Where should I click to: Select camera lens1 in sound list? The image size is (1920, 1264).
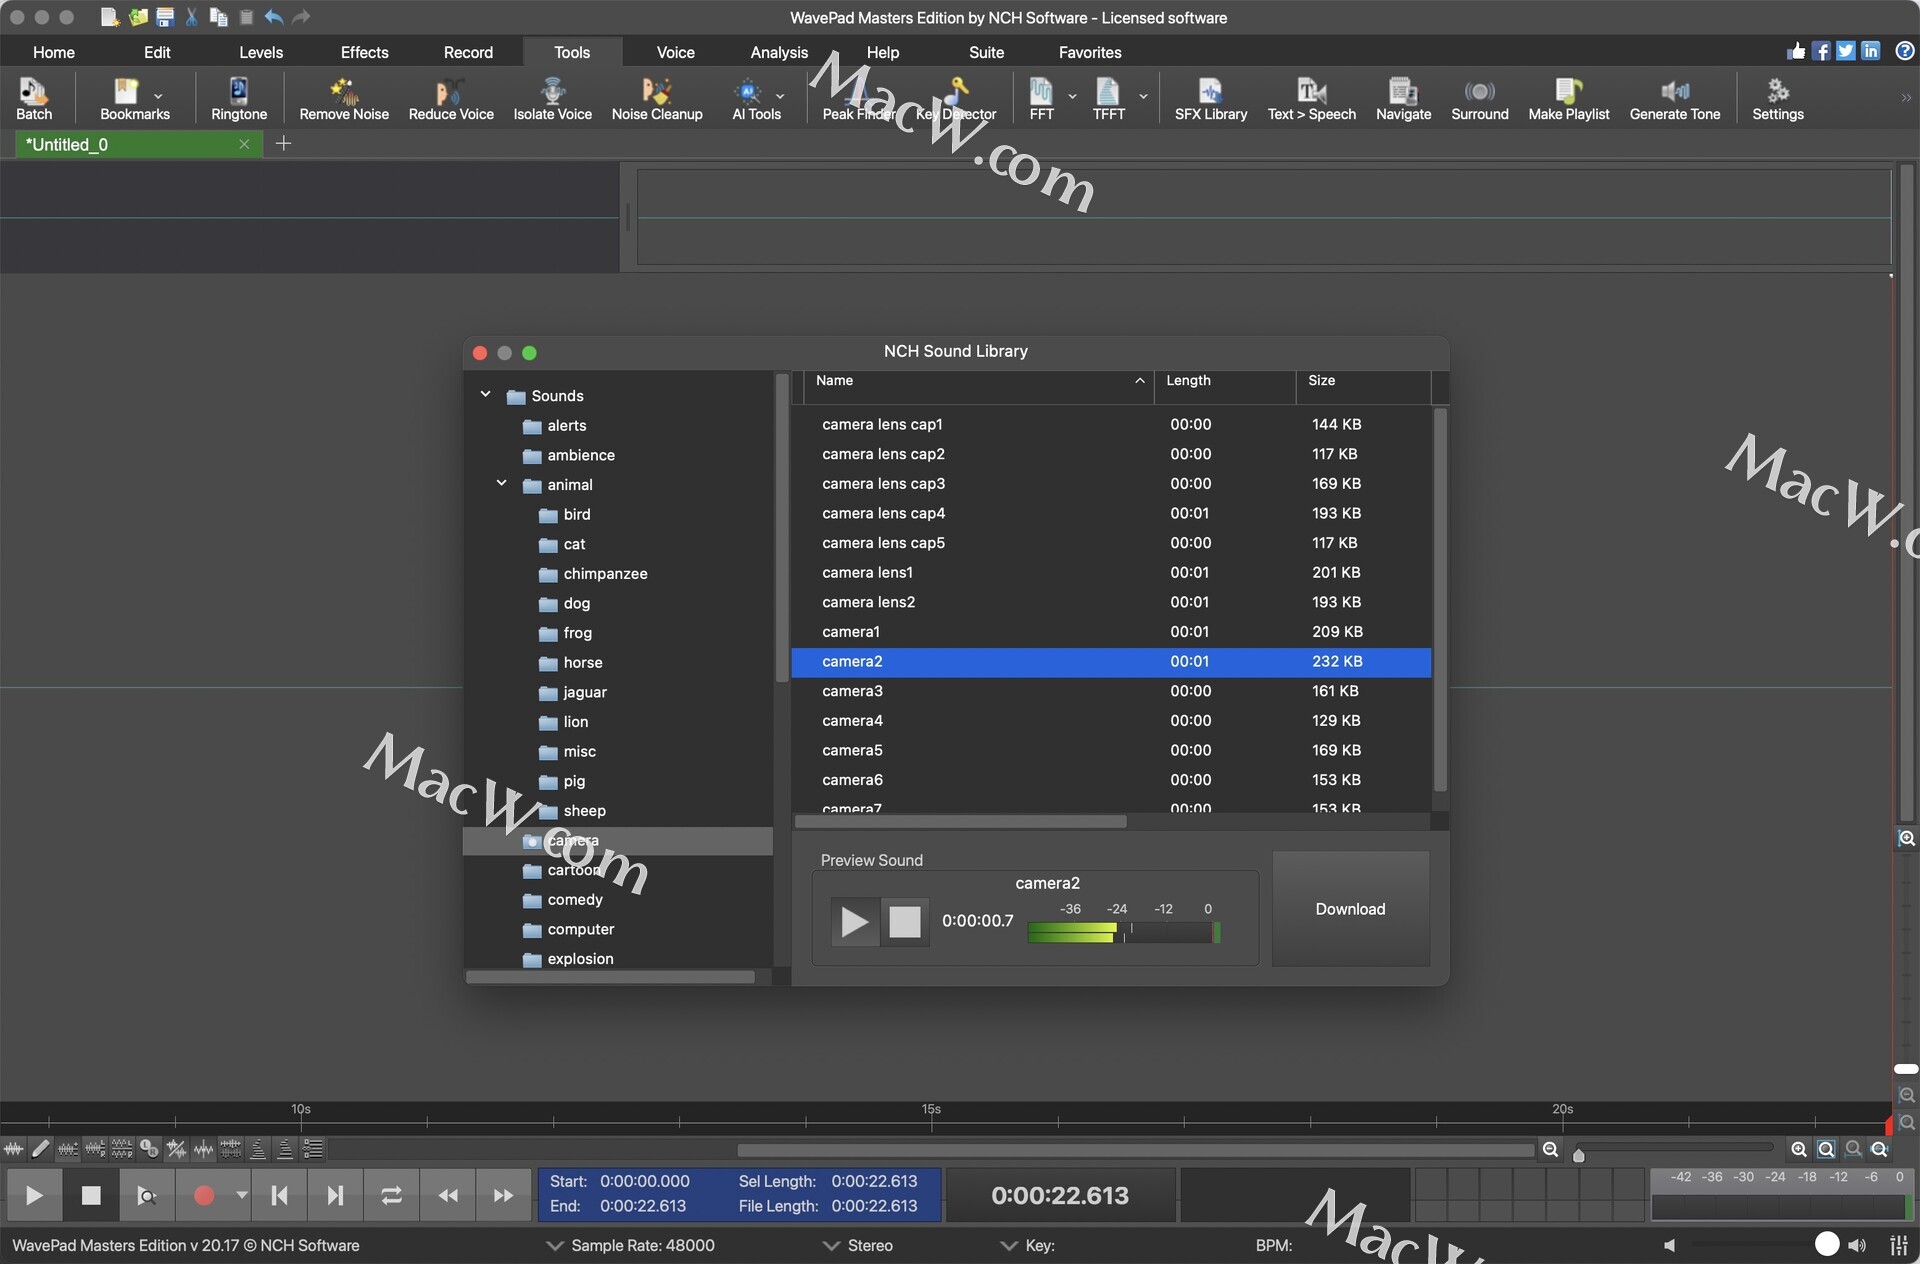click(867, 572)
